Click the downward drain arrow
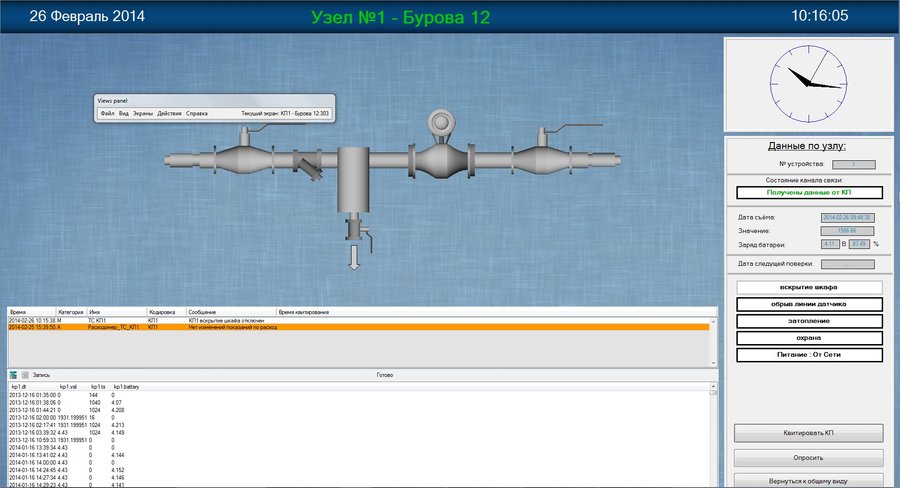900x488 pixels. [354, 259]
